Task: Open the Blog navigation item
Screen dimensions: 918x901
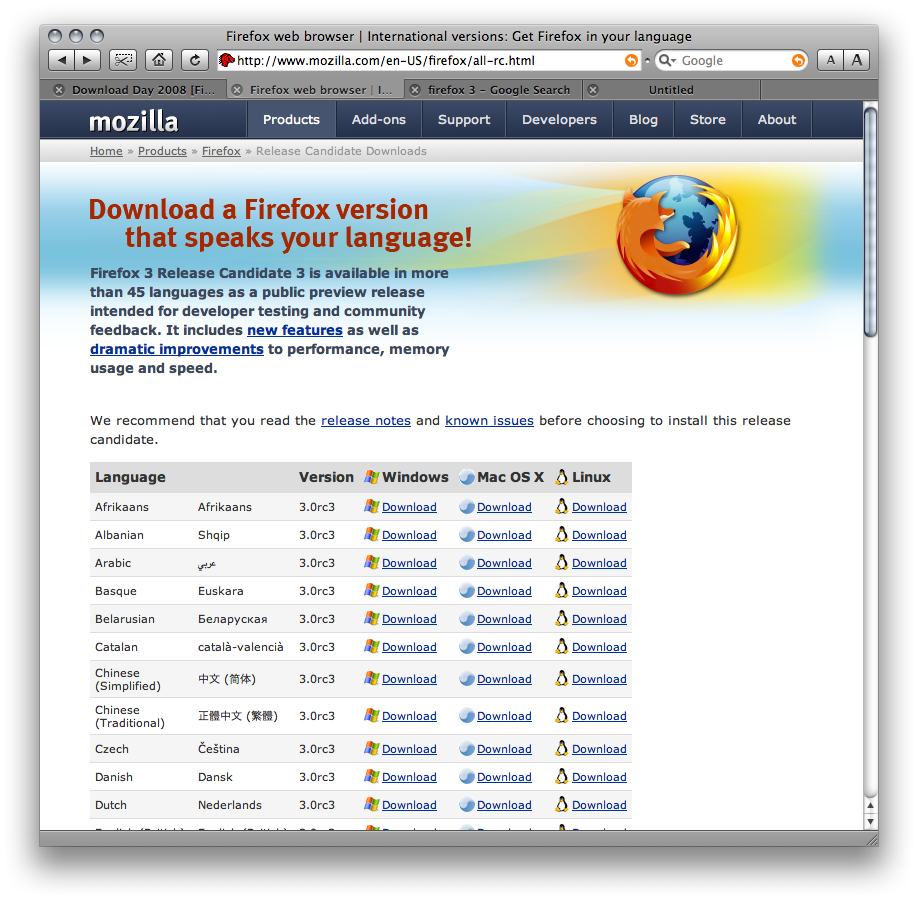Action: 643,119
